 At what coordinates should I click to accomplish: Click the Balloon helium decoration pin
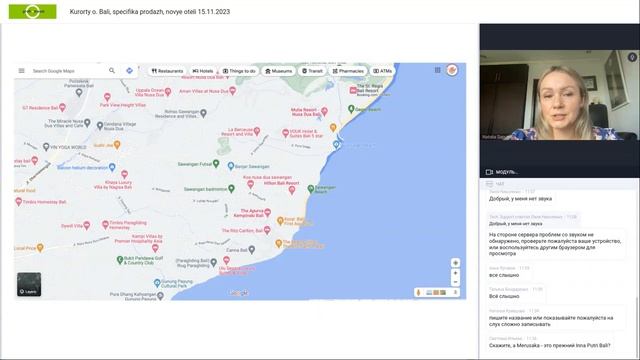pyautogui.click(x=112, y=167)
